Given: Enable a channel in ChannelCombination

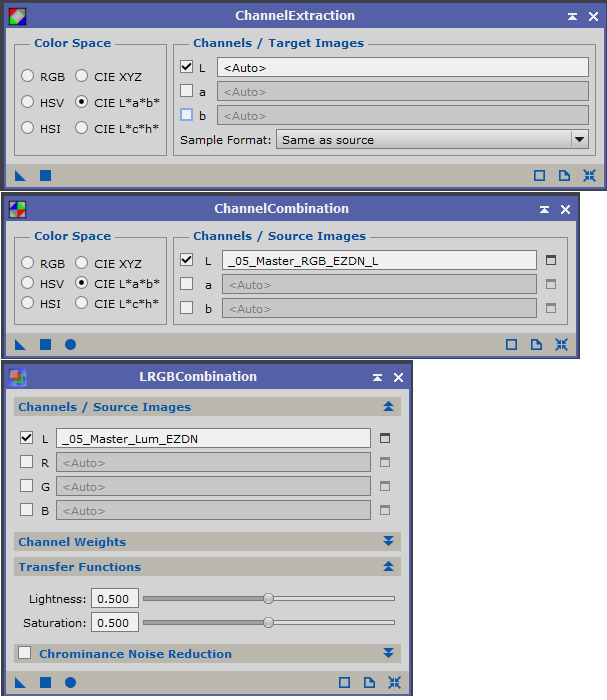Looking at the screenshot, I should pos(187,284).
